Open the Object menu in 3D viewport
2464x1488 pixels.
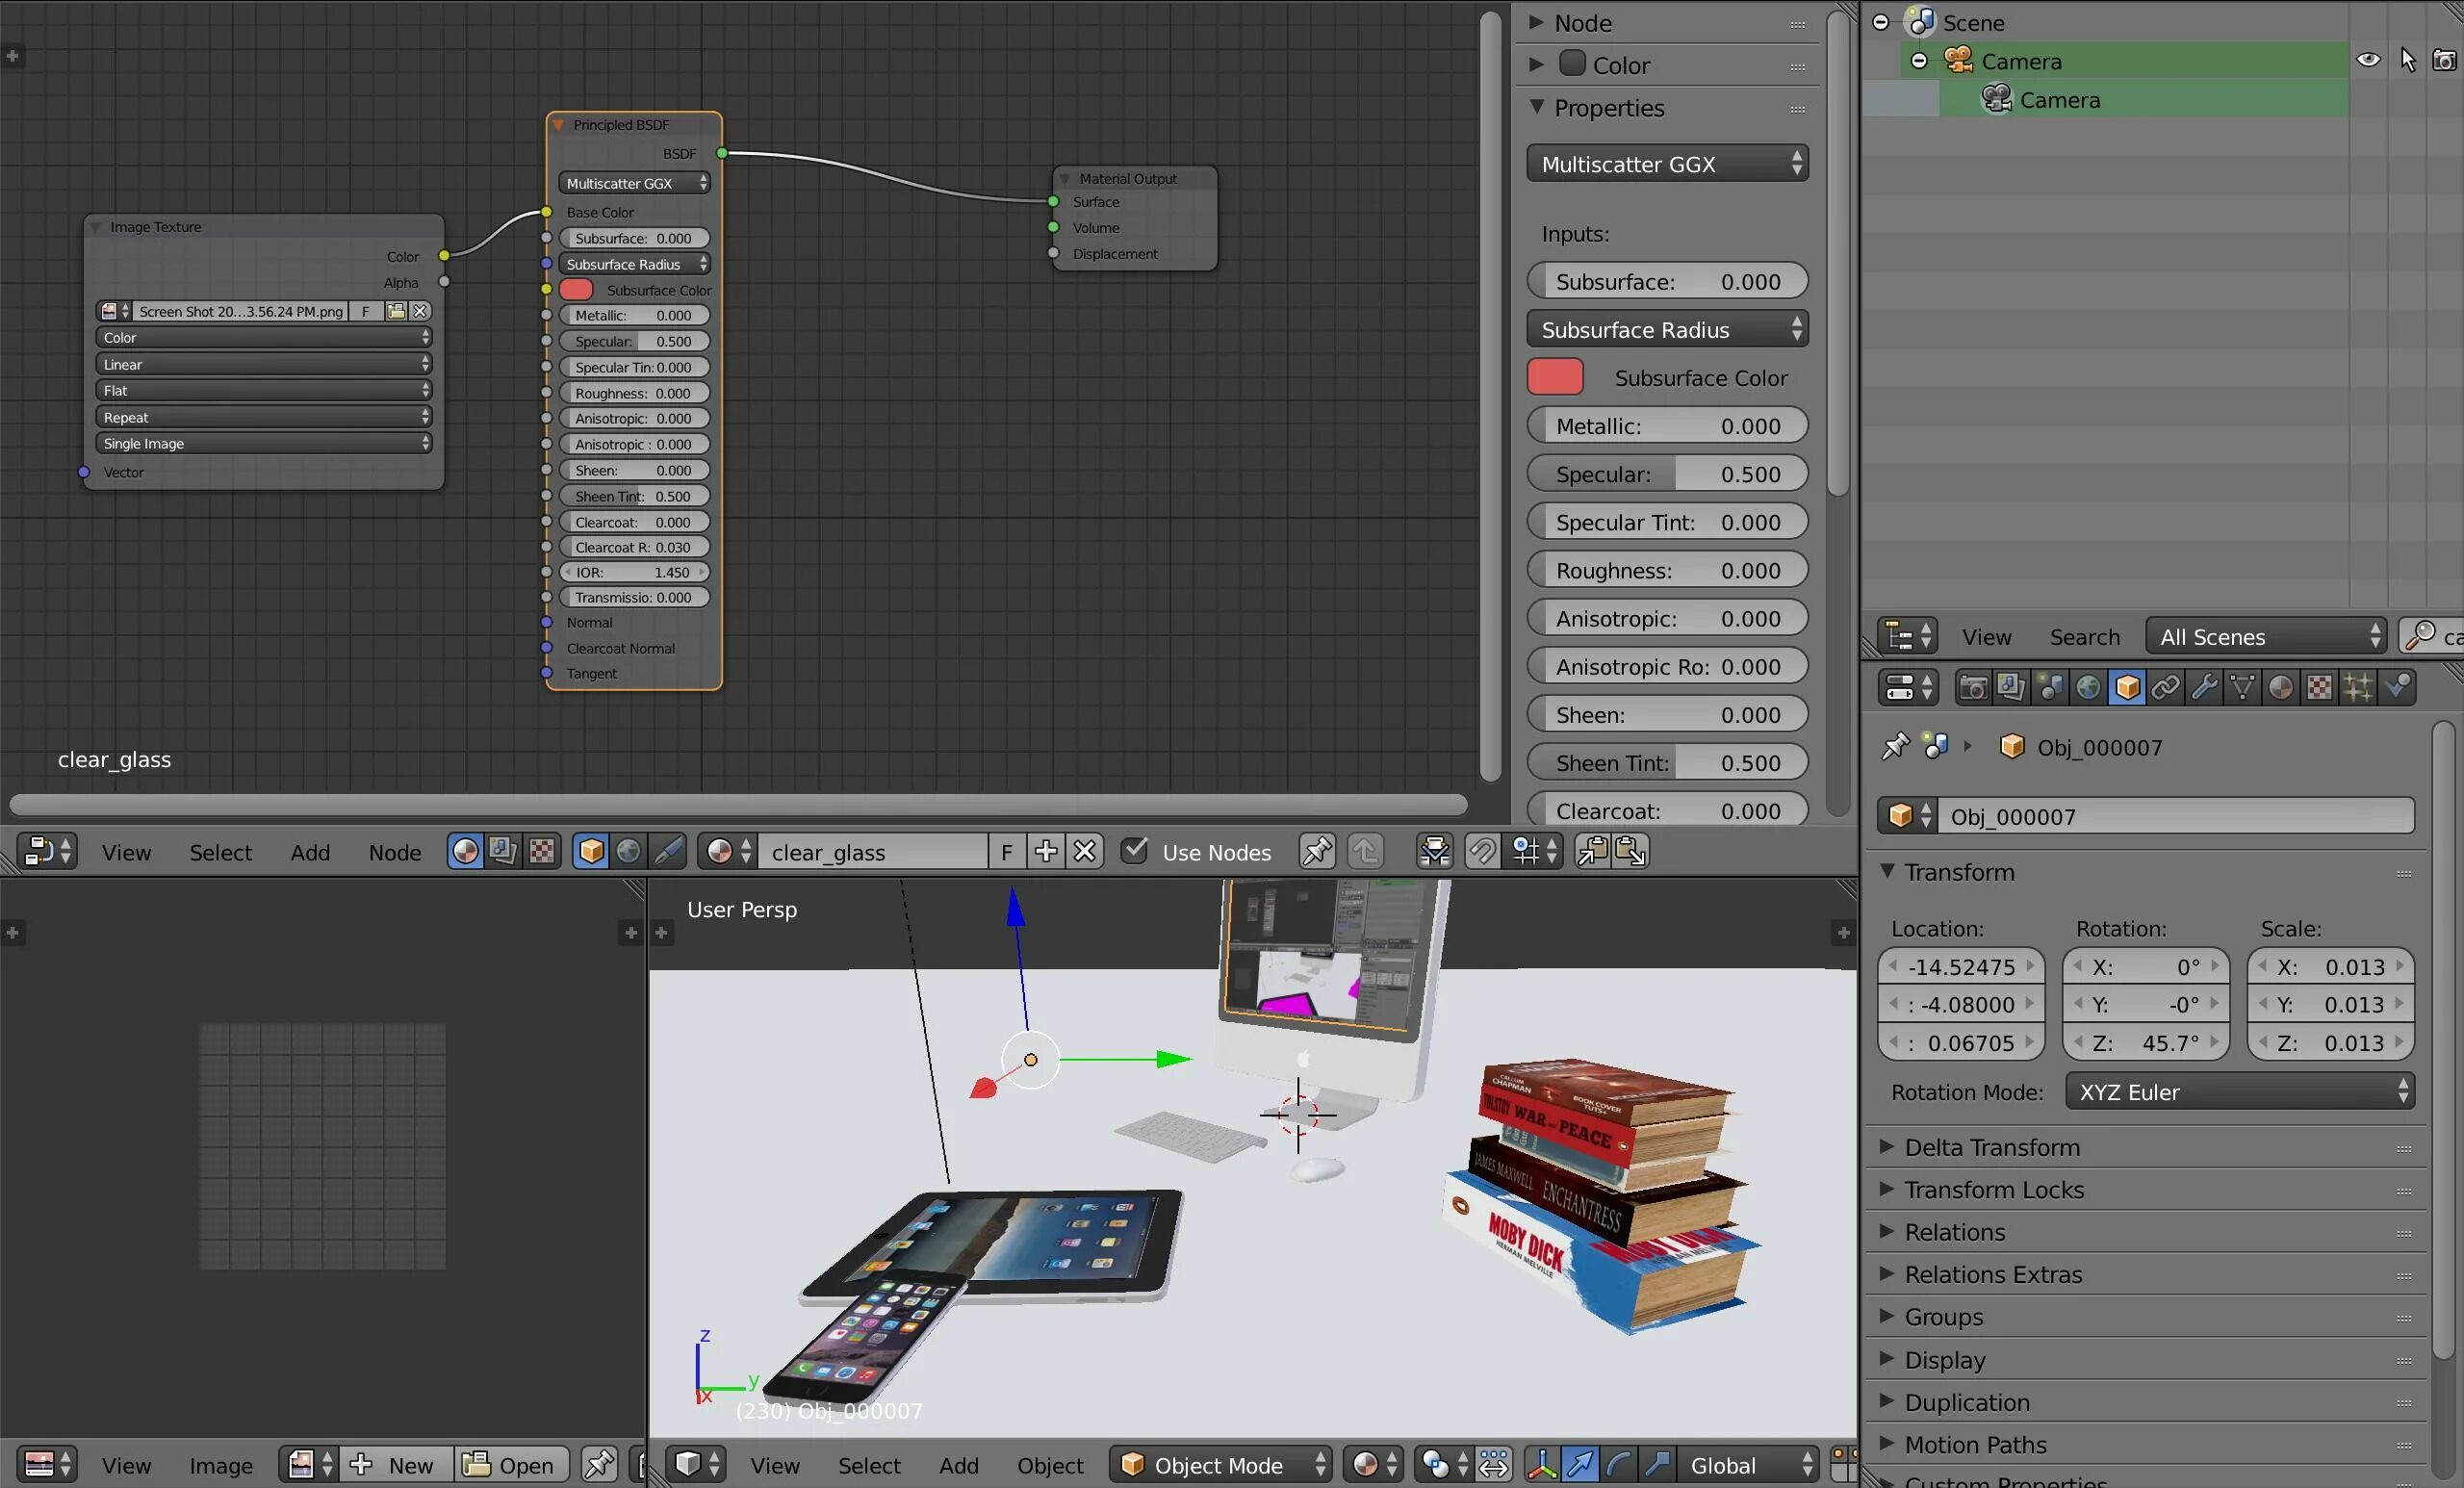(1049, 1465)
